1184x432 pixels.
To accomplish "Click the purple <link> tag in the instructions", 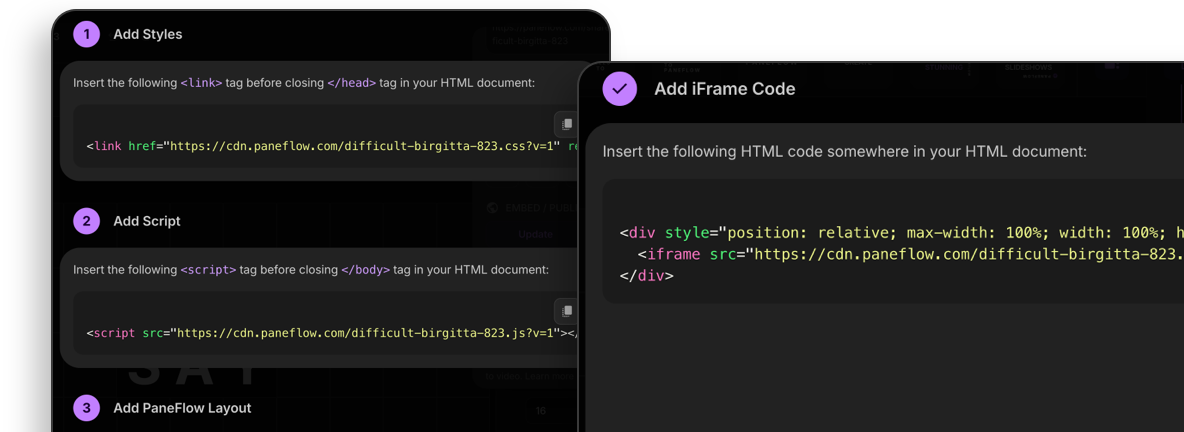I will click(x=202, y=82).
